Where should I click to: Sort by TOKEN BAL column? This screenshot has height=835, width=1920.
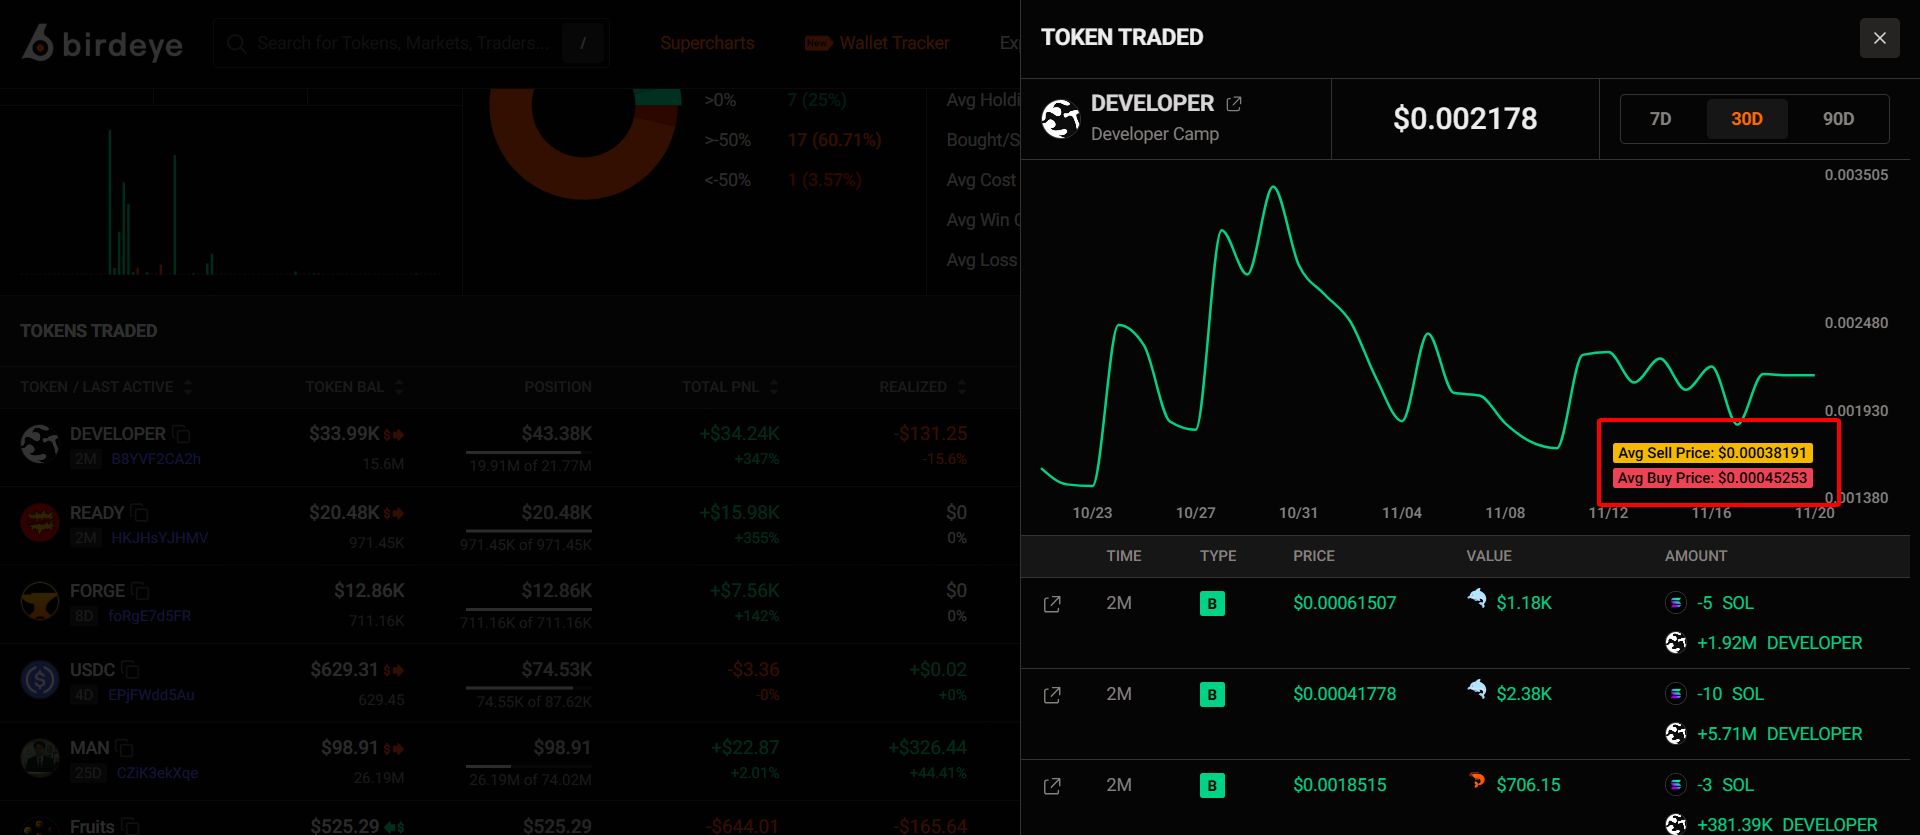(355, 387)
